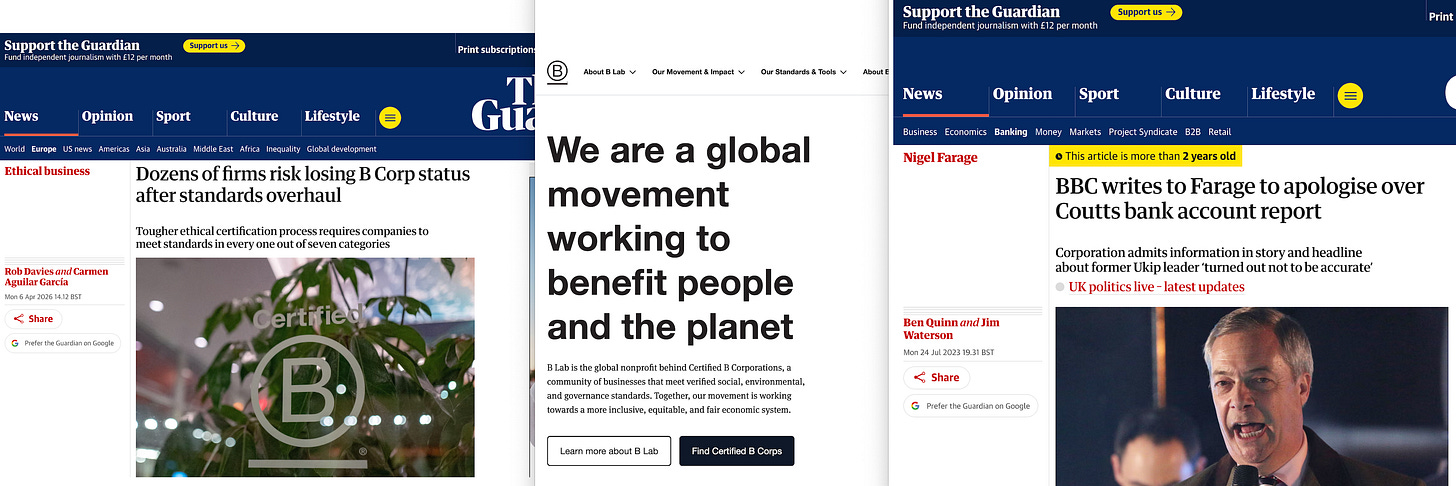This screenshot has width=1456, height=486.
Task: Select Economics in right subnavigation
Action: (x=966, y=132)
